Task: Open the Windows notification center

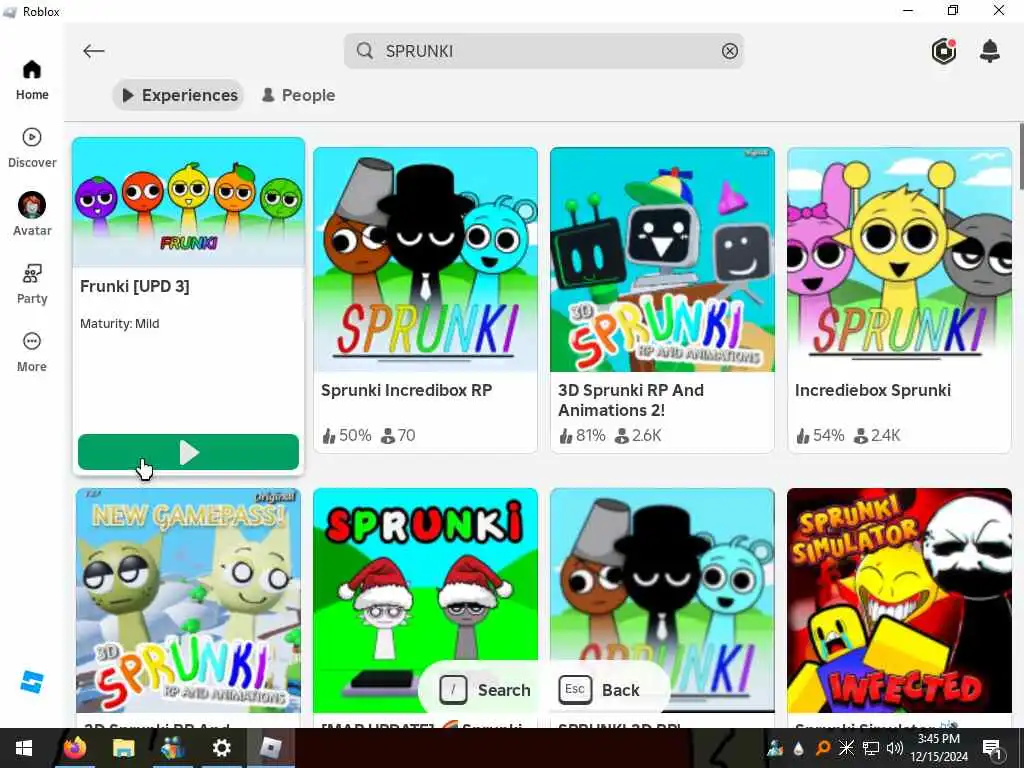Action: click(992, 748)
